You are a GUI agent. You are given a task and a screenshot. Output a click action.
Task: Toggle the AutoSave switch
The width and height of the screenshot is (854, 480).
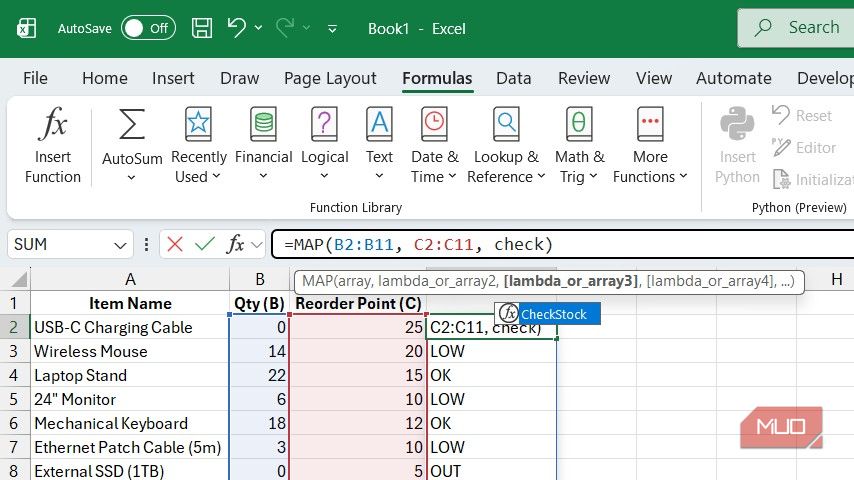148,28
